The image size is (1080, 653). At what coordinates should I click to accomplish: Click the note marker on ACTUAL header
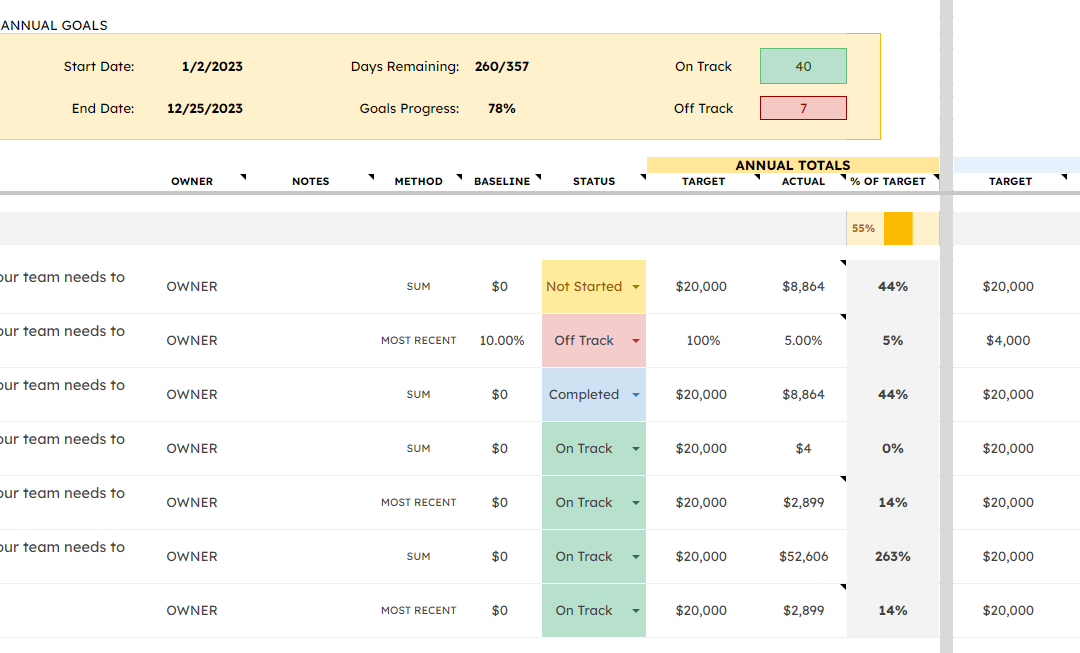tap(843, 177)
